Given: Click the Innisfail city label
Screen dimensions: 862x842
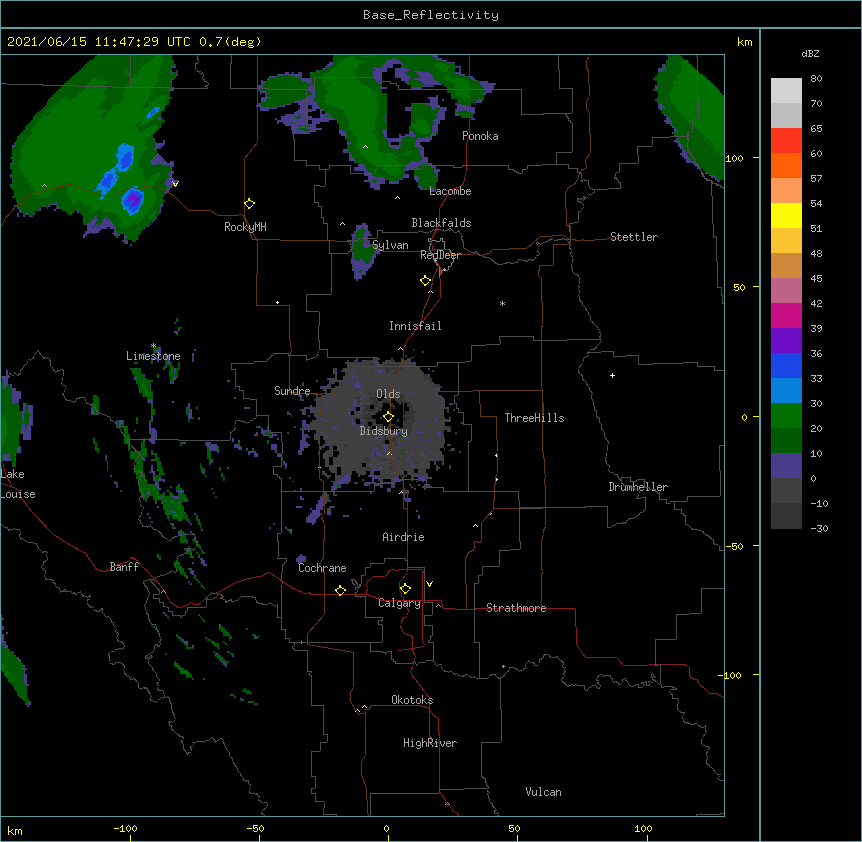Looking at the screenshot, I should tap(415, 326).
